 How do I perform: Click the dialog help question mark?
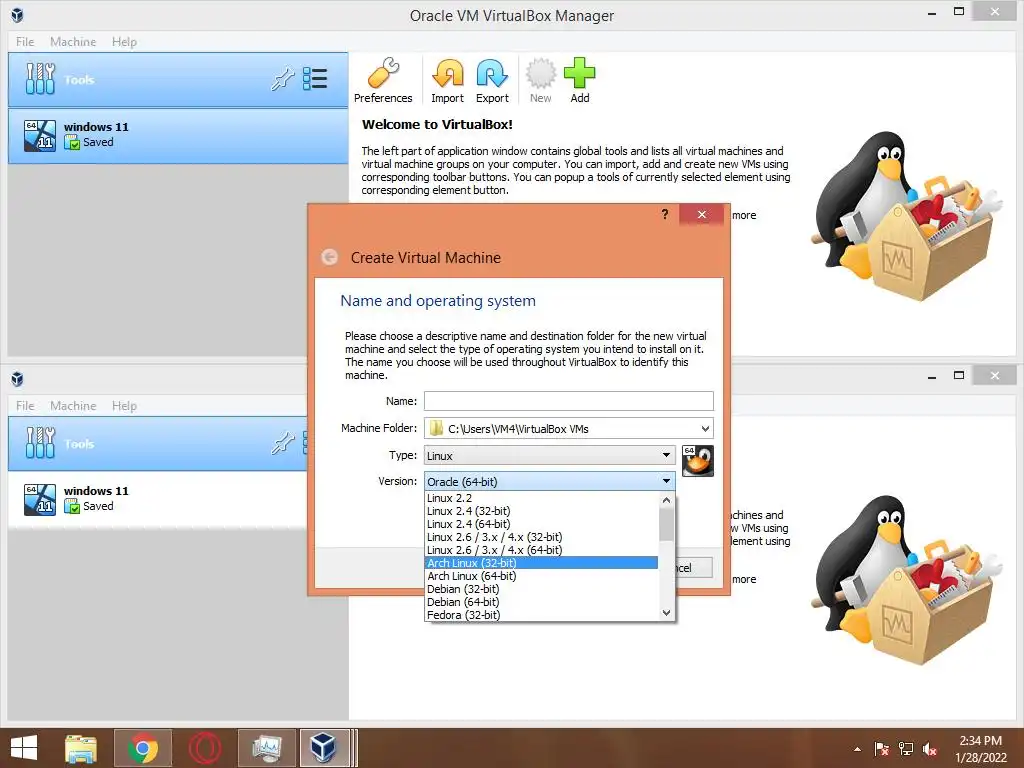(x=665, y=214)
